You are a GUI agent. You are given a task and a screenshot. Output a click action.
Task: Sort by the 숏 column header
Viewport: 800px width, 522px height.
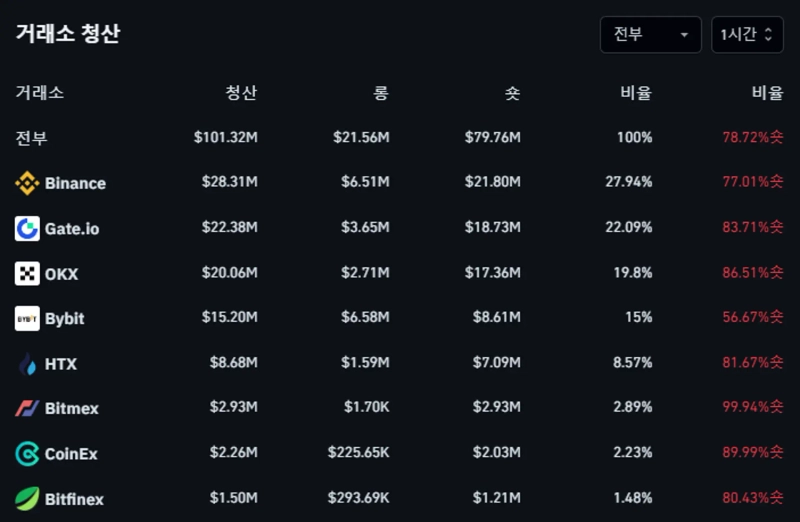point(512,93)
